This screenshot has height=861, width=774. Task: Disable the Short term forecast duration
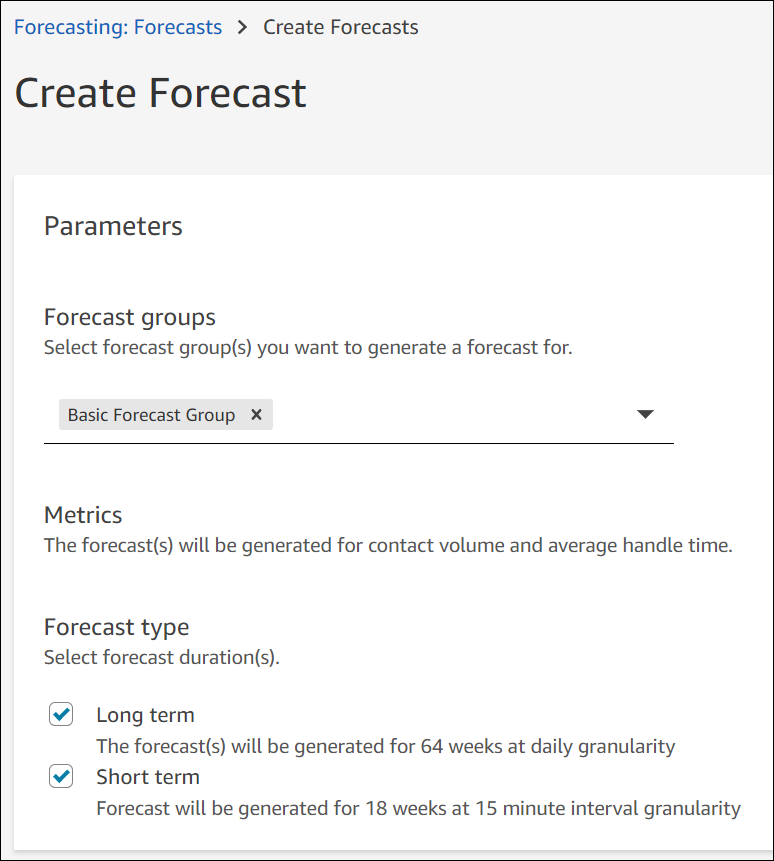click(62, 776)
